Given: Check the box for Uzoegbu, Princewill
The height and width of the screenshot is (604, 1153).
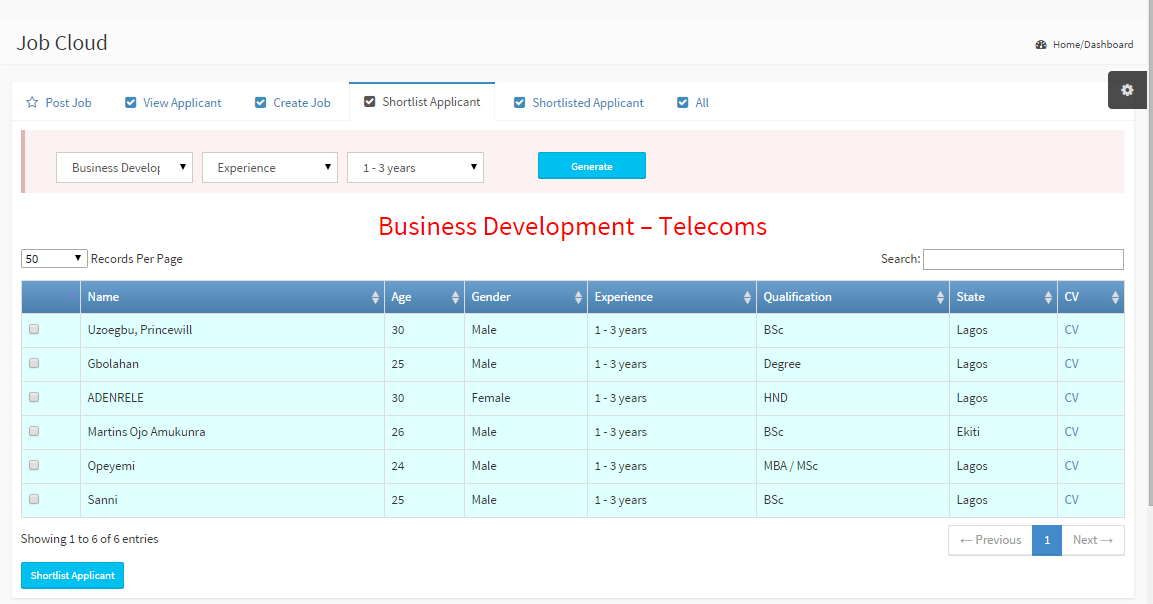Looking at the screenshot, I should (x=34, y=330).
